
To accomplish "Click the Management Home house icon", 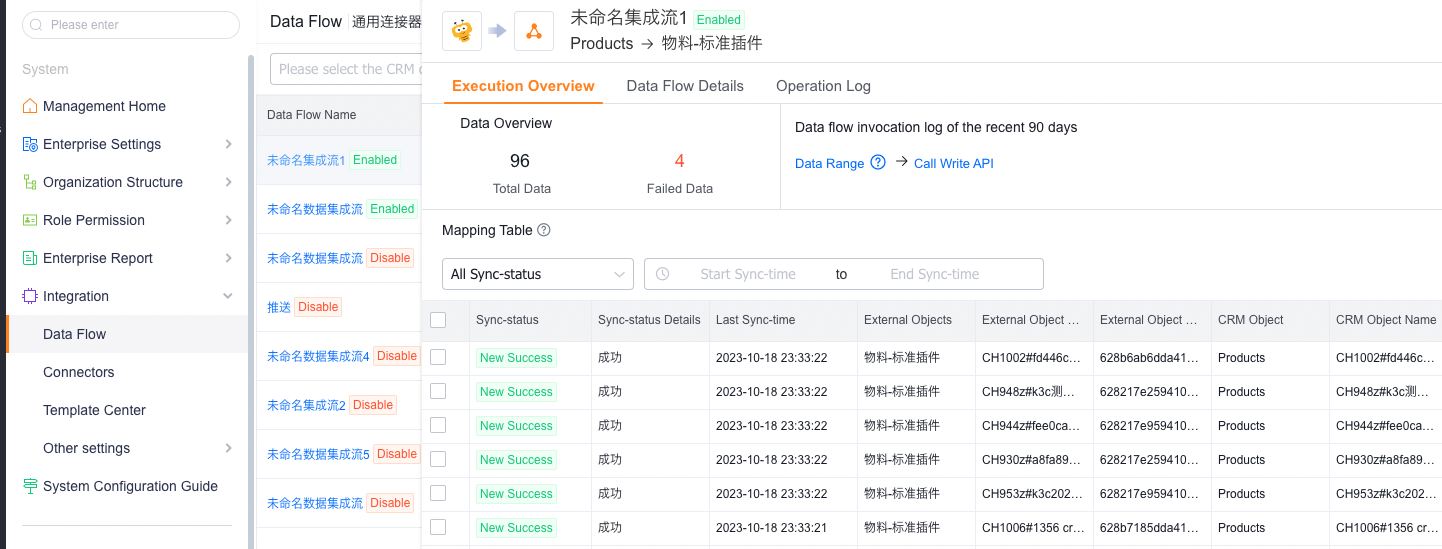I will (x=30, y=106).
